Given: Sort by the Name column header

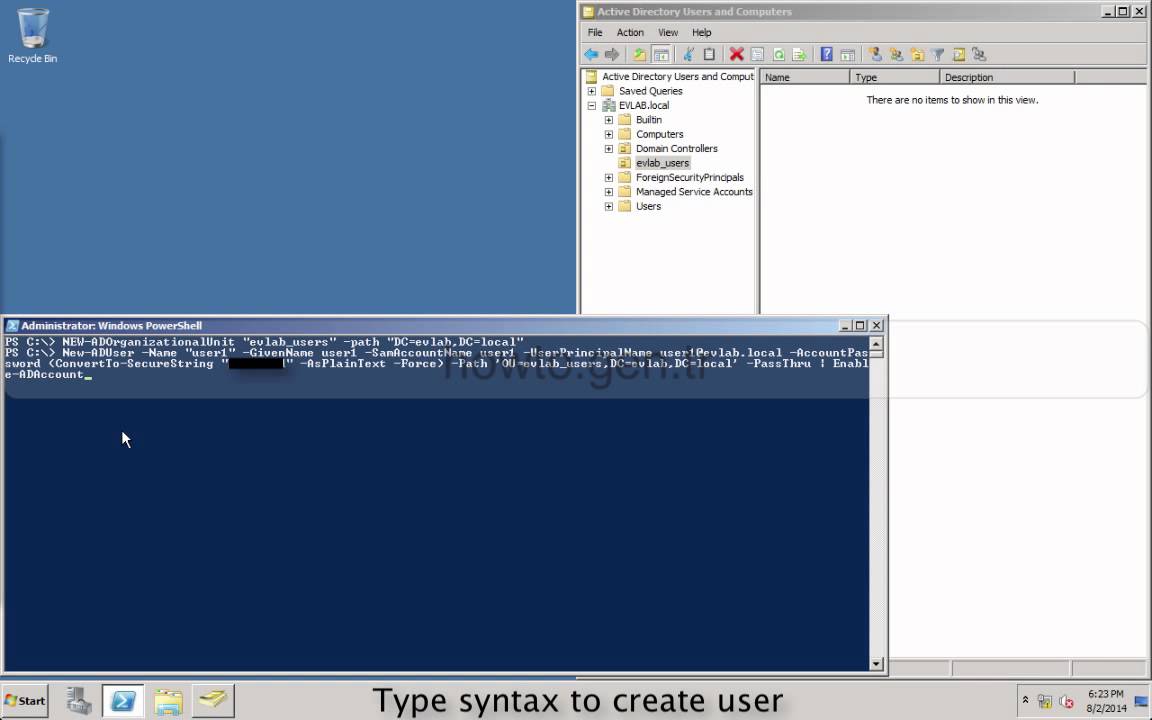Looking at the screenshot, I should pyautogui.click(x=804, y=77).
